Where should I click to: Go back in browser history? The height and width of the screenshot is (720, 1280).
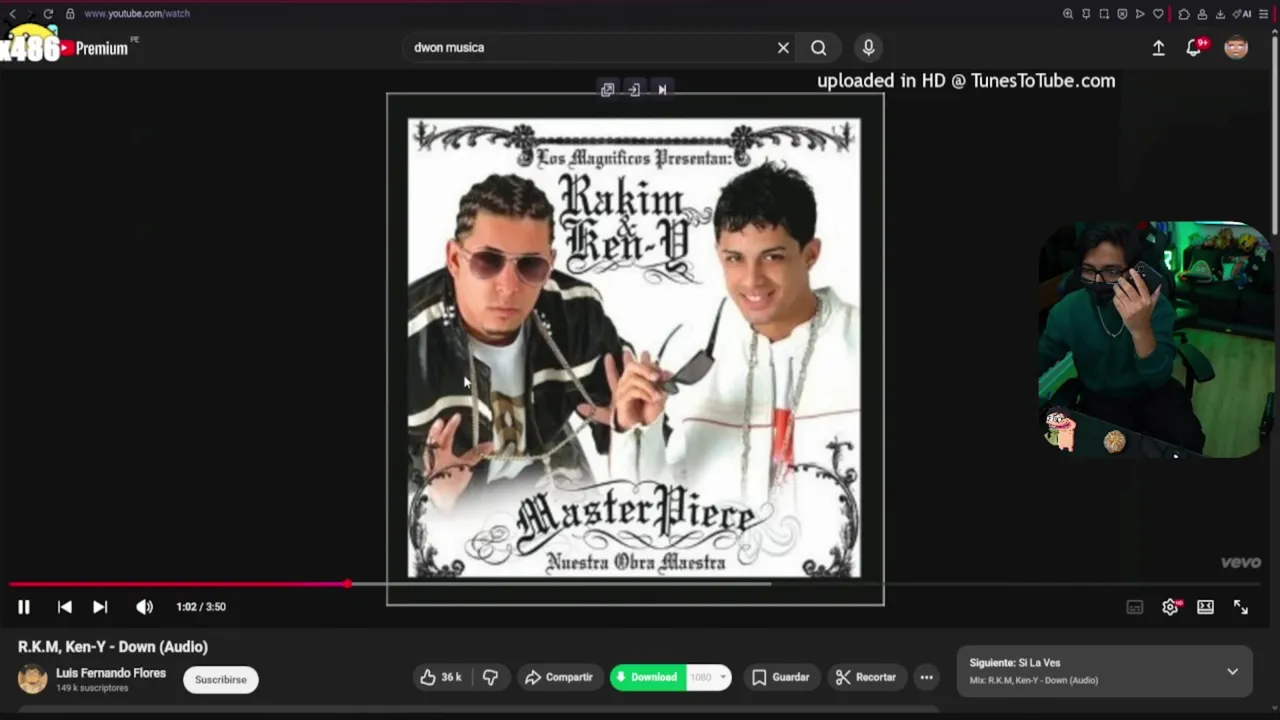pos(12,14)
